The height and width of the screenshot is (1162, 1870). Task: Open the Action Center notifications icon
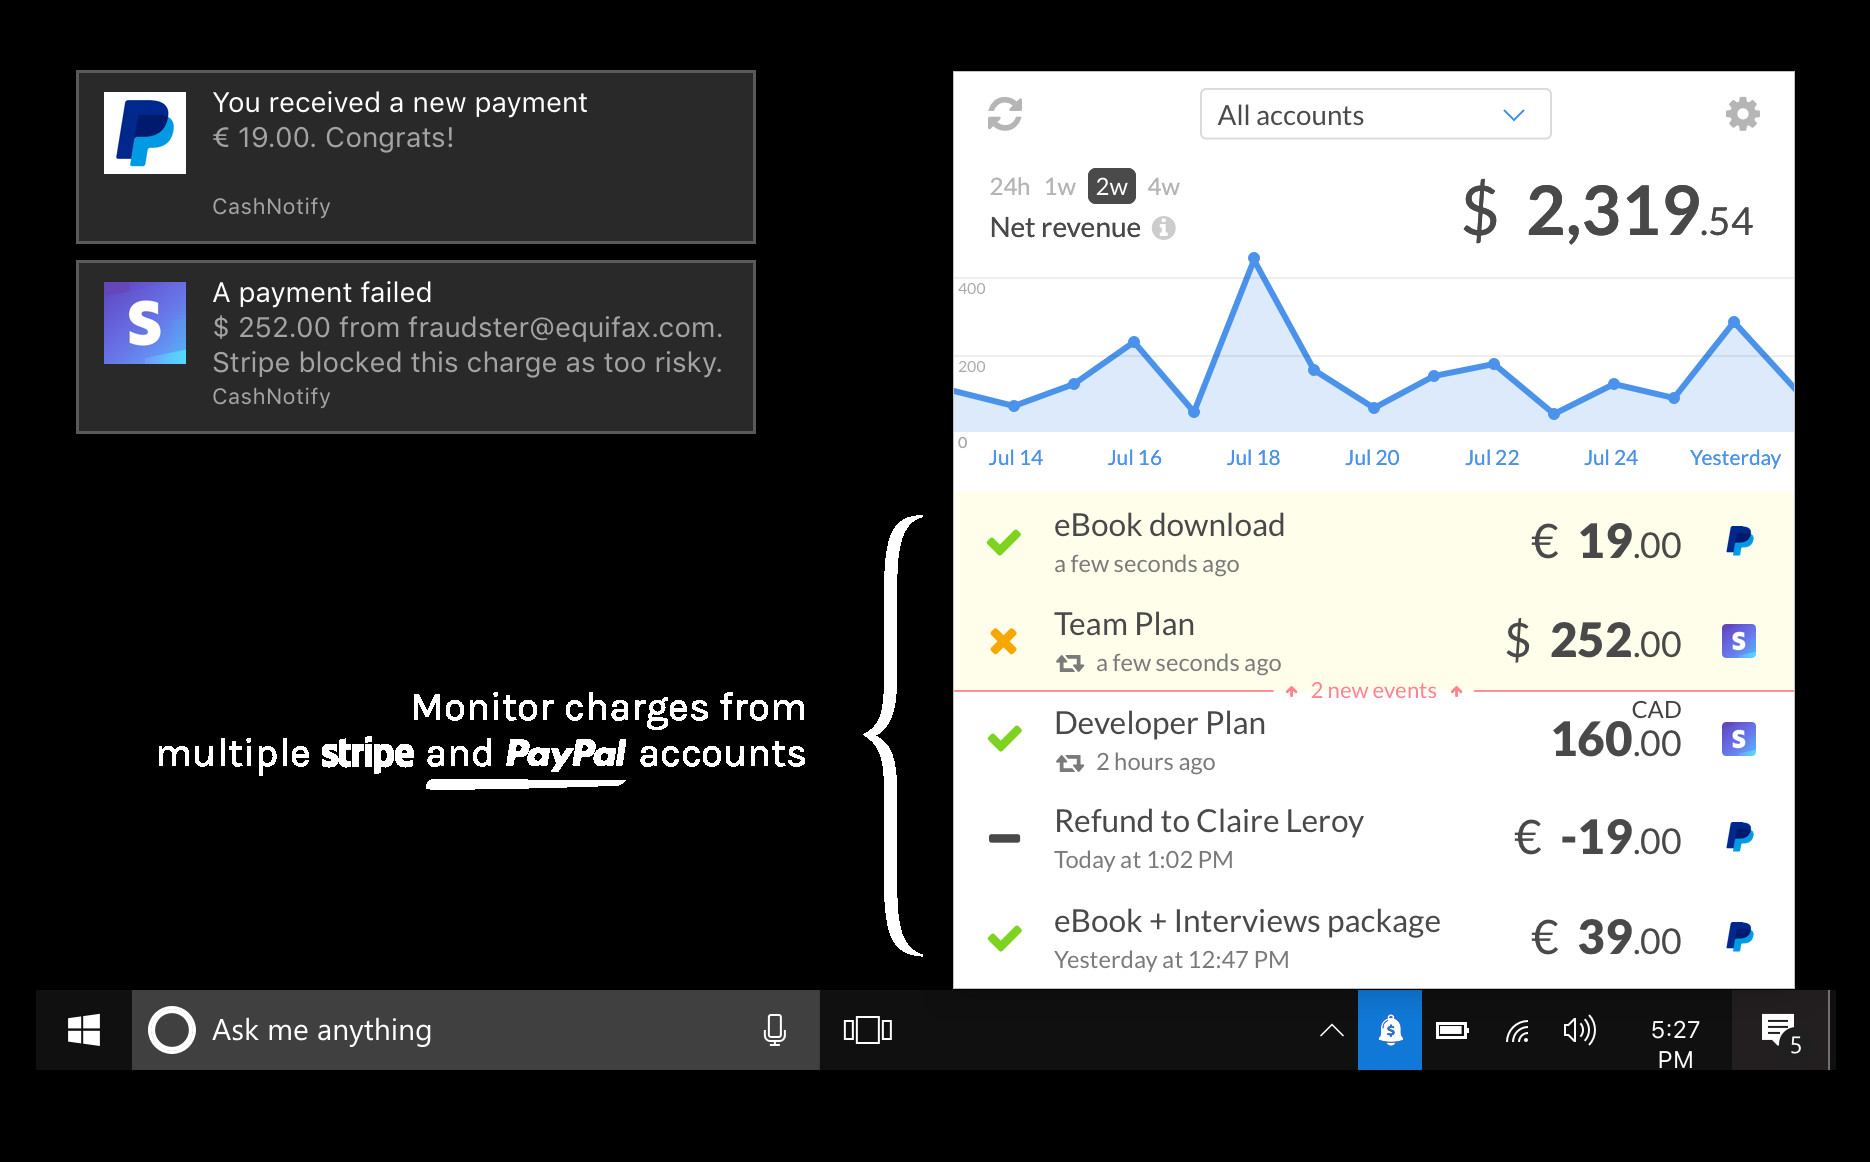pos(1780,1030)
